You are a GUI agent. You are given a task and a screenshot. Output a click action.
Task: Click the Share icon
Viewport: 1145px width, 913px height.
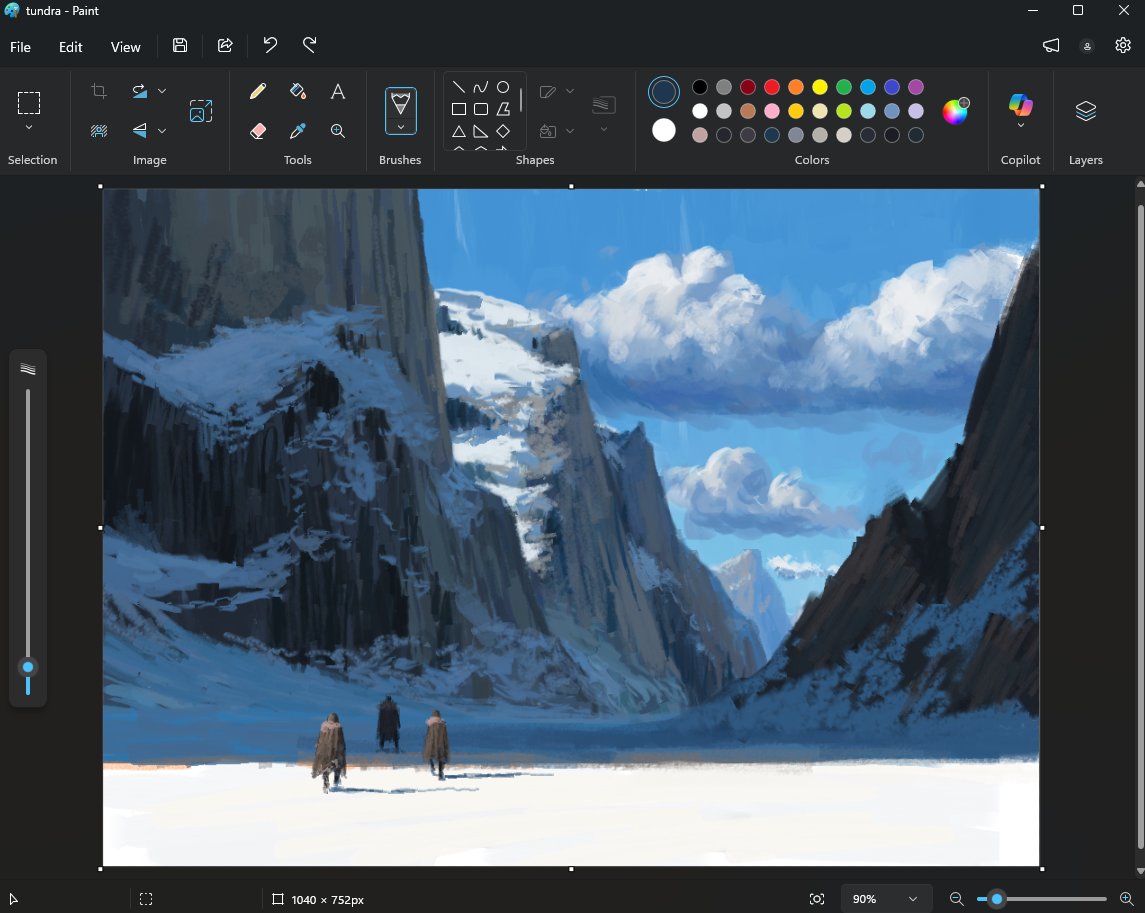[225, 45]
